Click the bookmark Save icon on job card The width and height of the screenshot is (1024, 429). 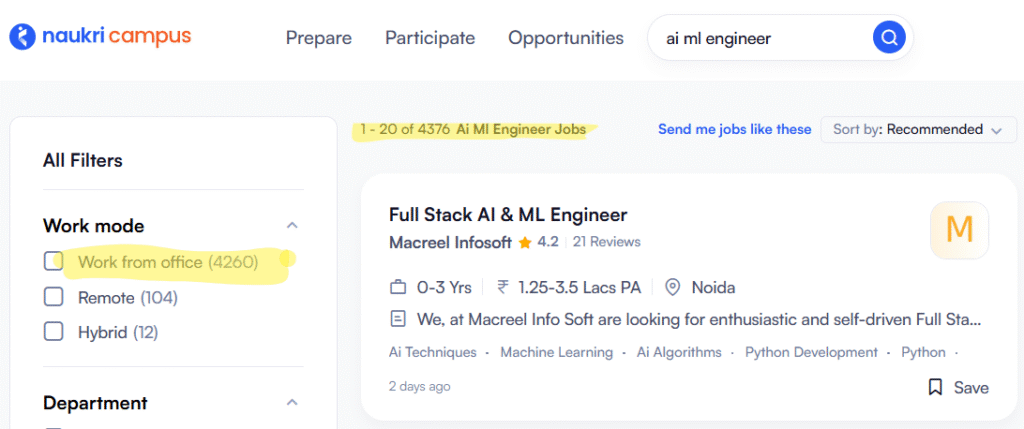(x=935, y=387)
